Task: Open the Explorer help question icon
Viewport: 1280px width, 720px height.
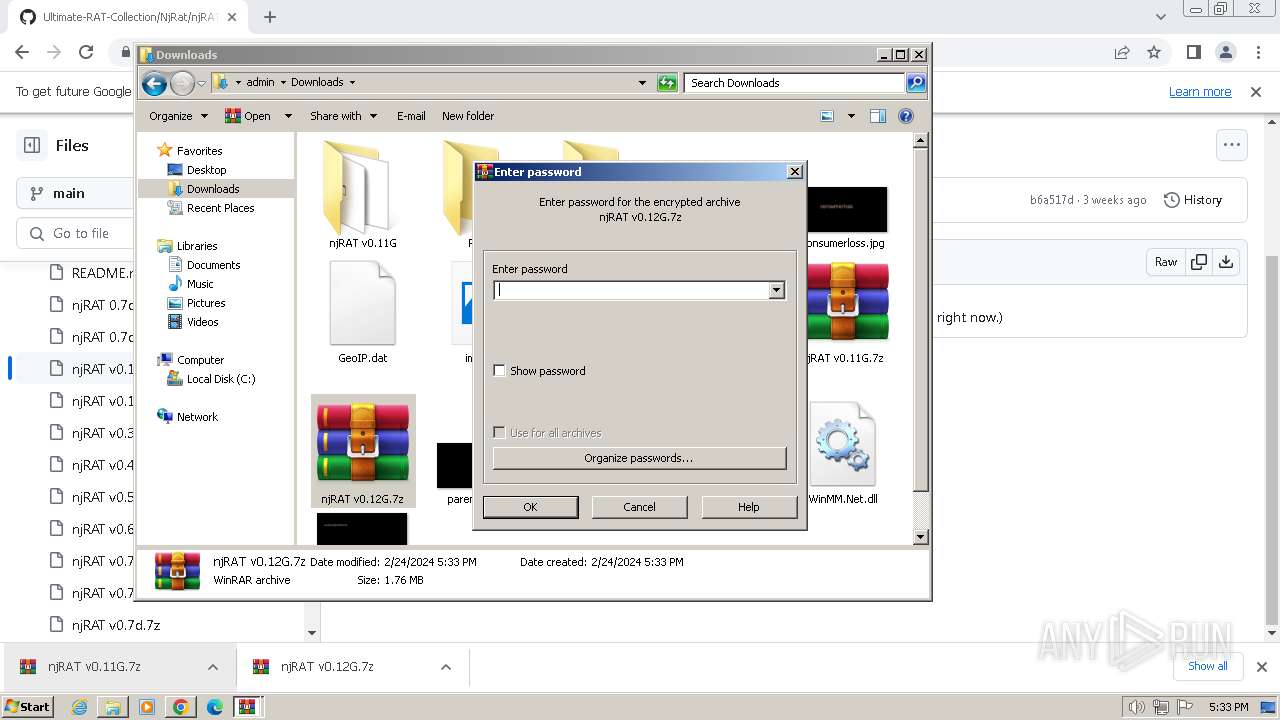Action: (906, 116)
